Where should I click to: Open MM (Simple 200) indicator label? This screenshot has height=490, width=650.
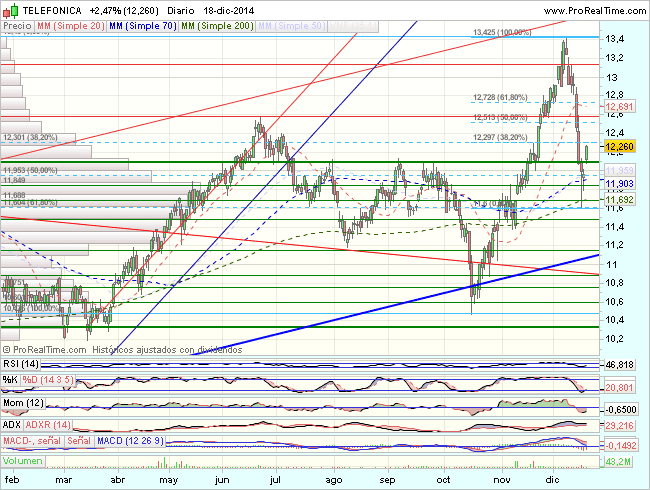[x=217, y=26]
